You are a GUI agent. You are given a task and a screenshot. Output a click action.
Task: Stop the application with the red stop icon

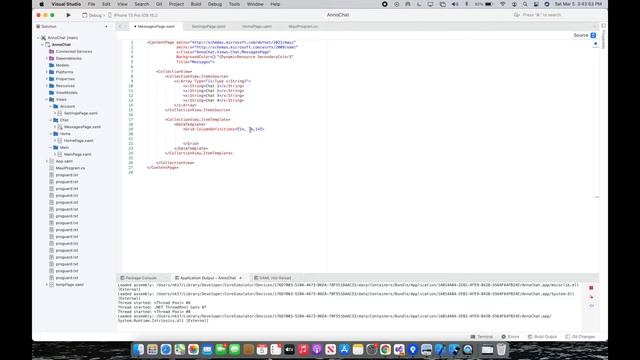click(x=591, y=288)
